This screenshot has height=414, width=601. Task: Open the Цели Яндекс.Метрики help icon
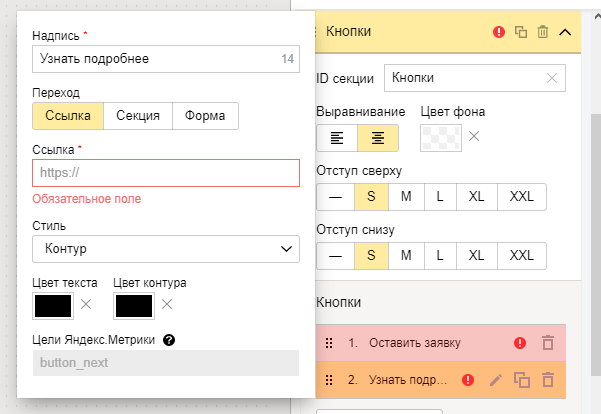[169, 340]
